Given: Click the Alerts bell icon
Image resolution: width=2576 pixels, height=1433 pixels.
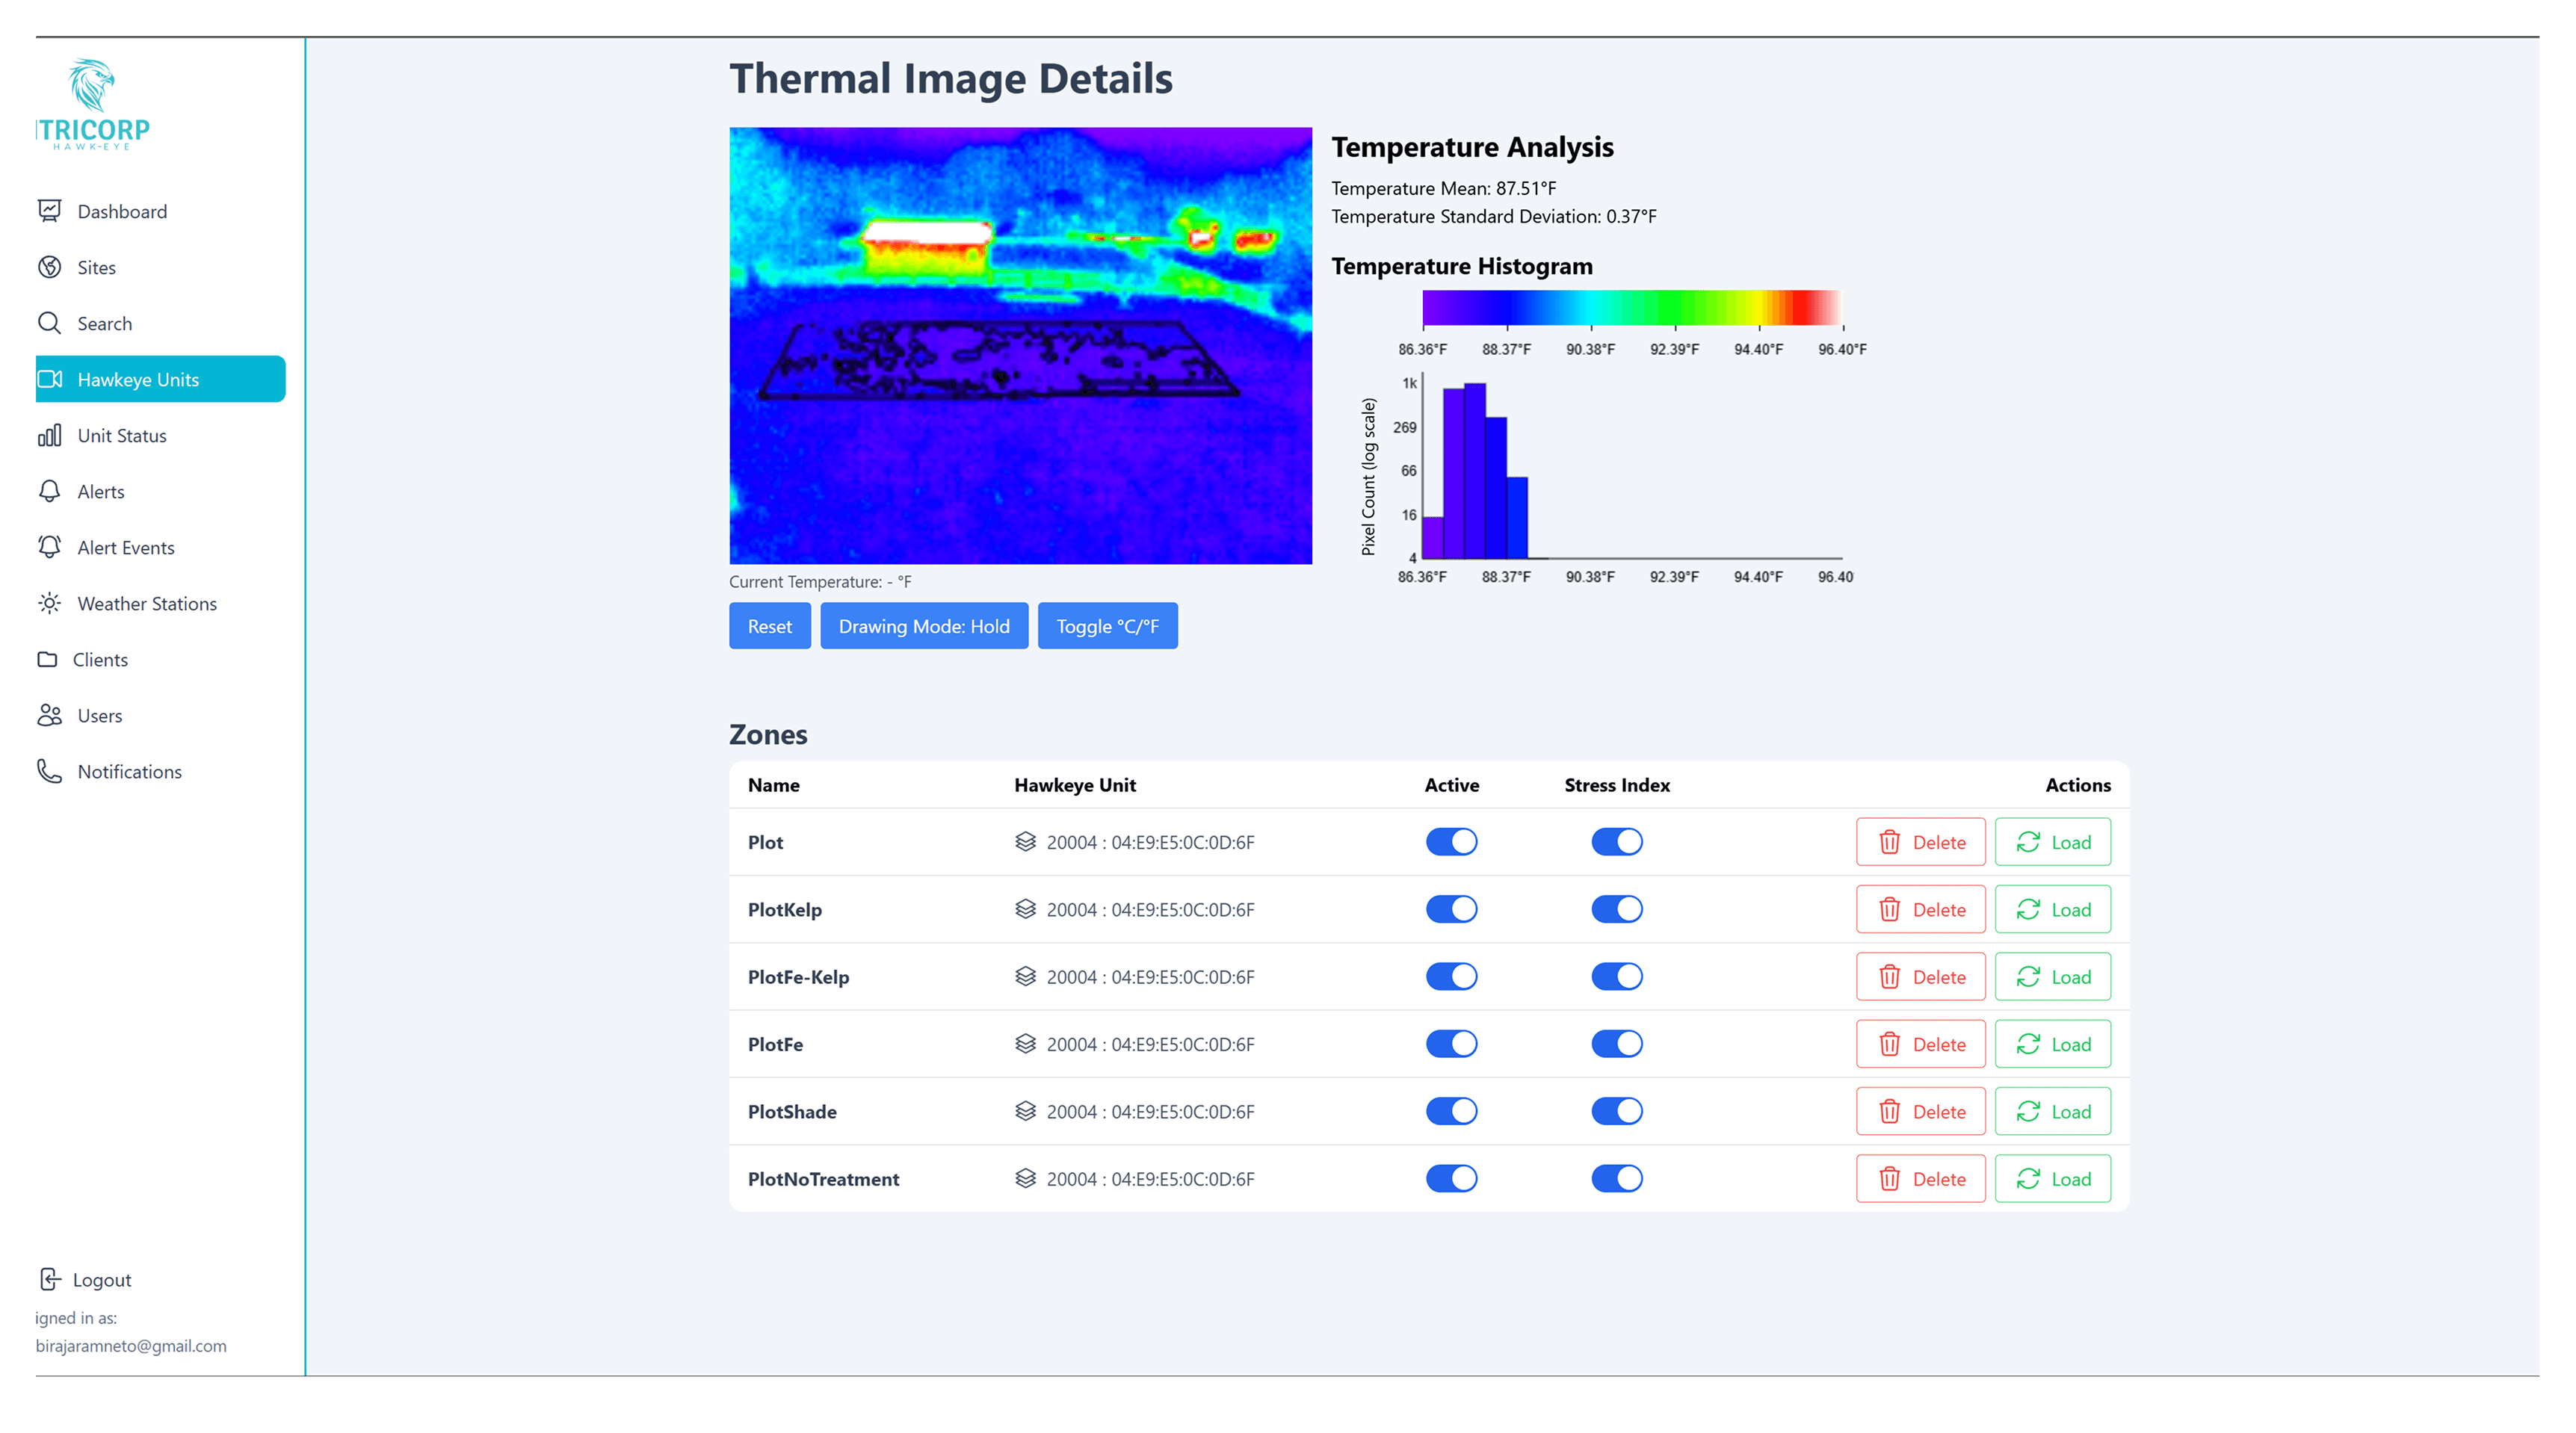Looking at the screenshot, I should (49, 491).
